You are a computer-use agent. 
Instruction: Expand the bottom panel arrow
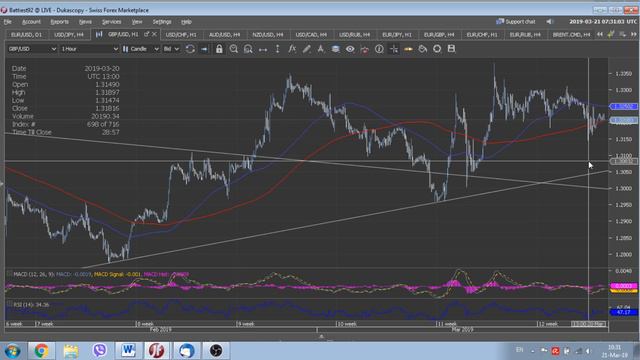coord(321,336)
